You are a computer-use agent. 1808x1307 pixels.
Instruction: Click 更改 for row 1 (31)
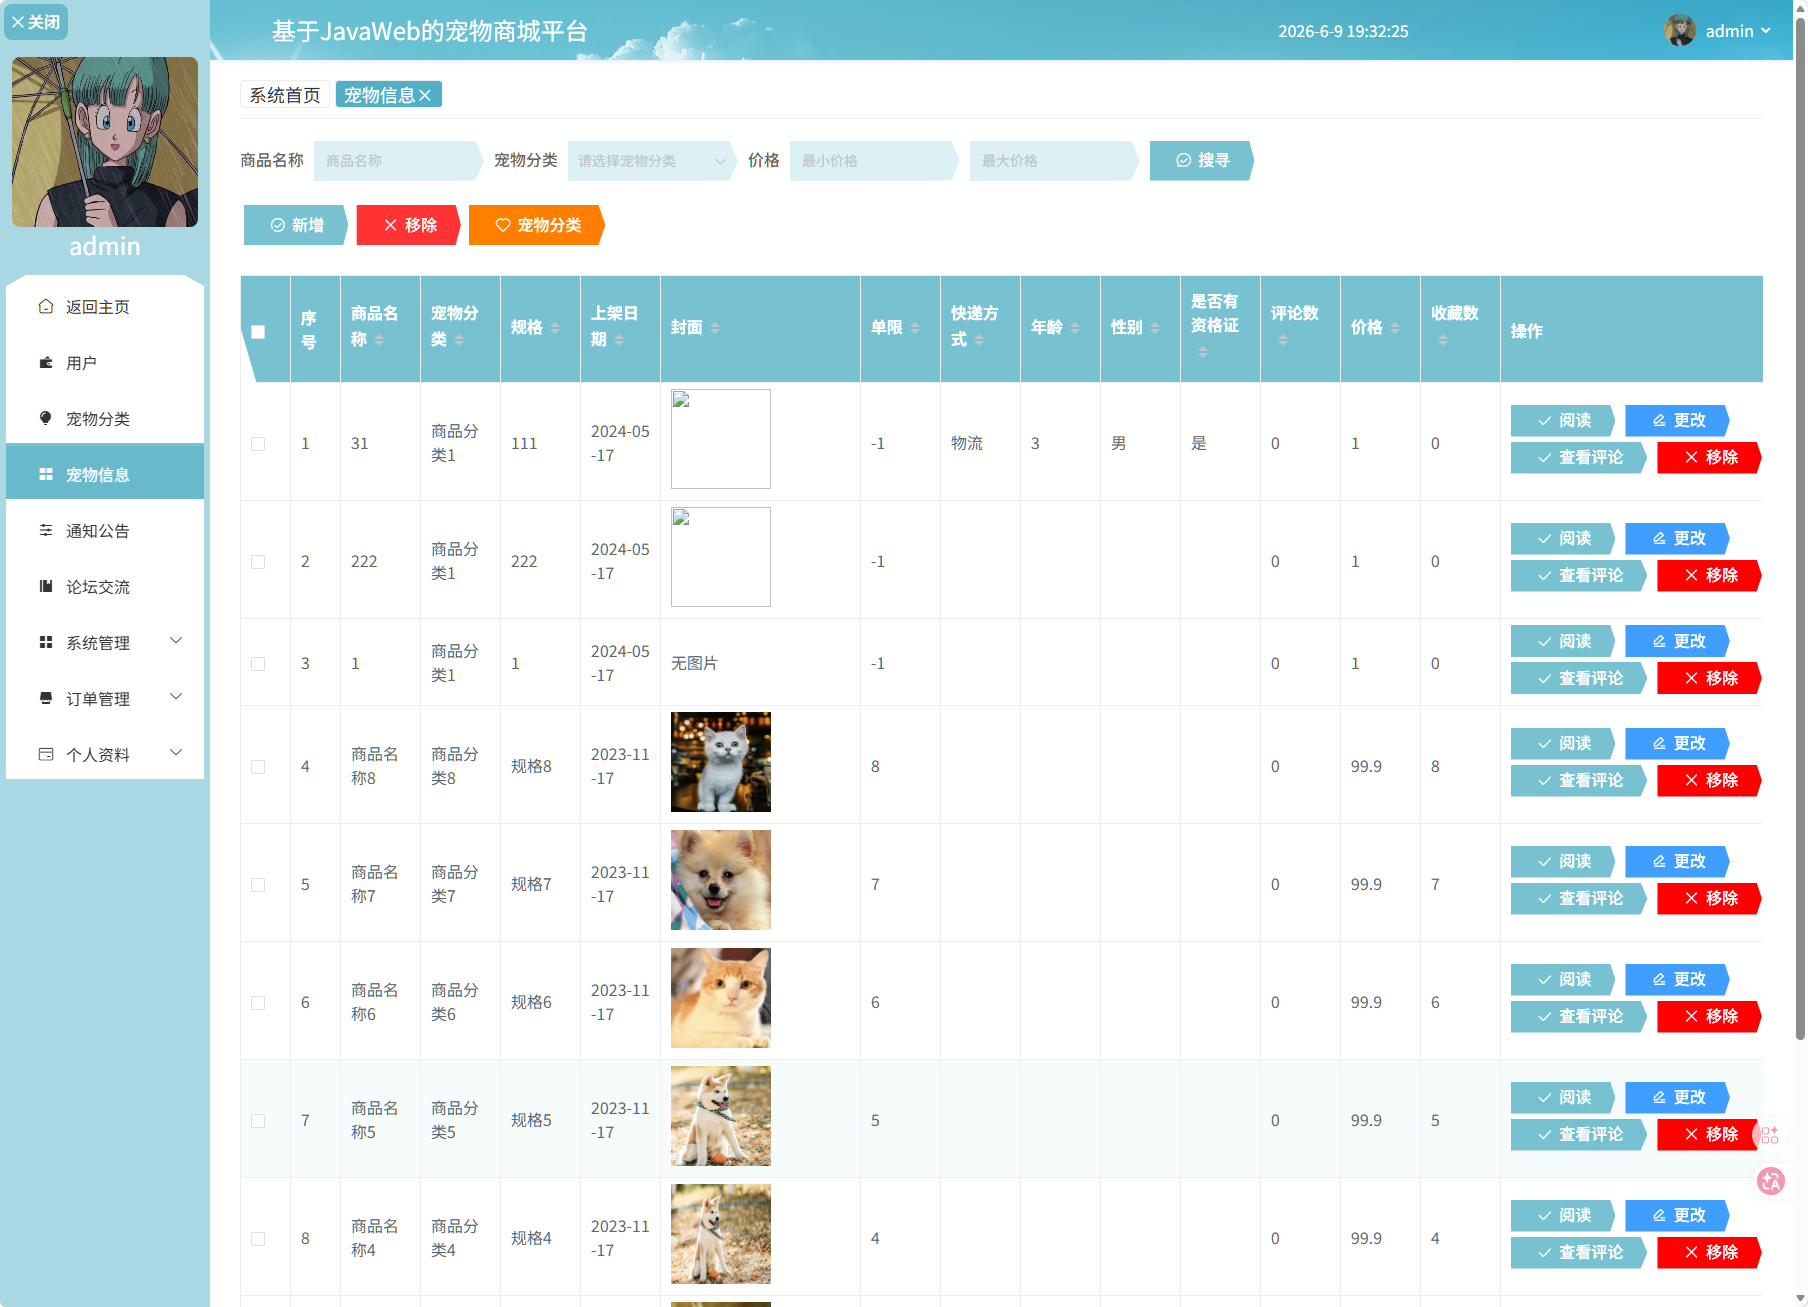(x=1677, y=420)
